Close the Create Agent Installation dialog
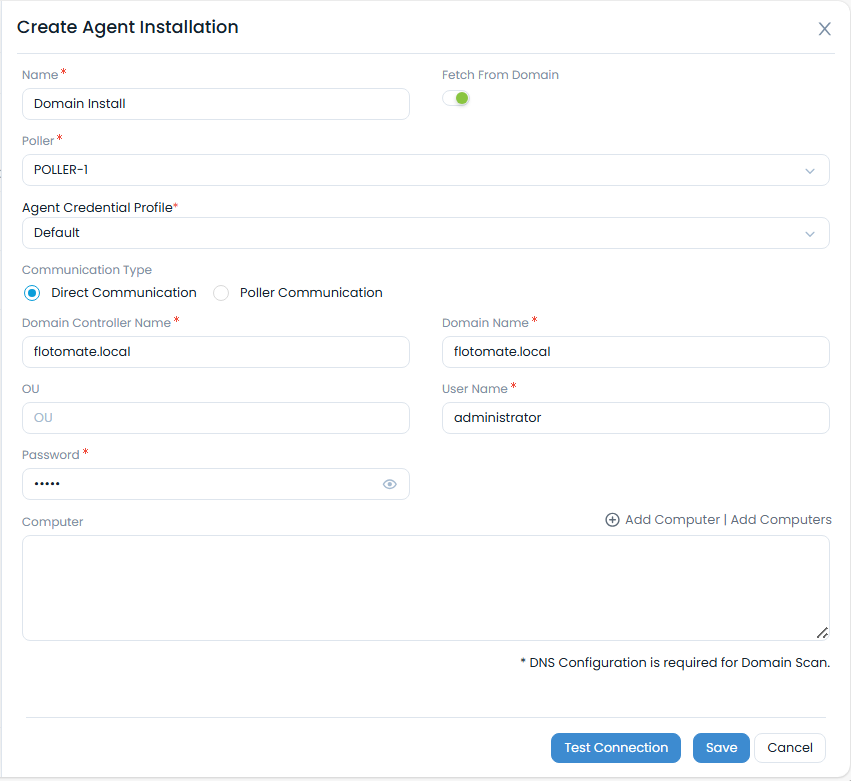 tap(824, 28)
